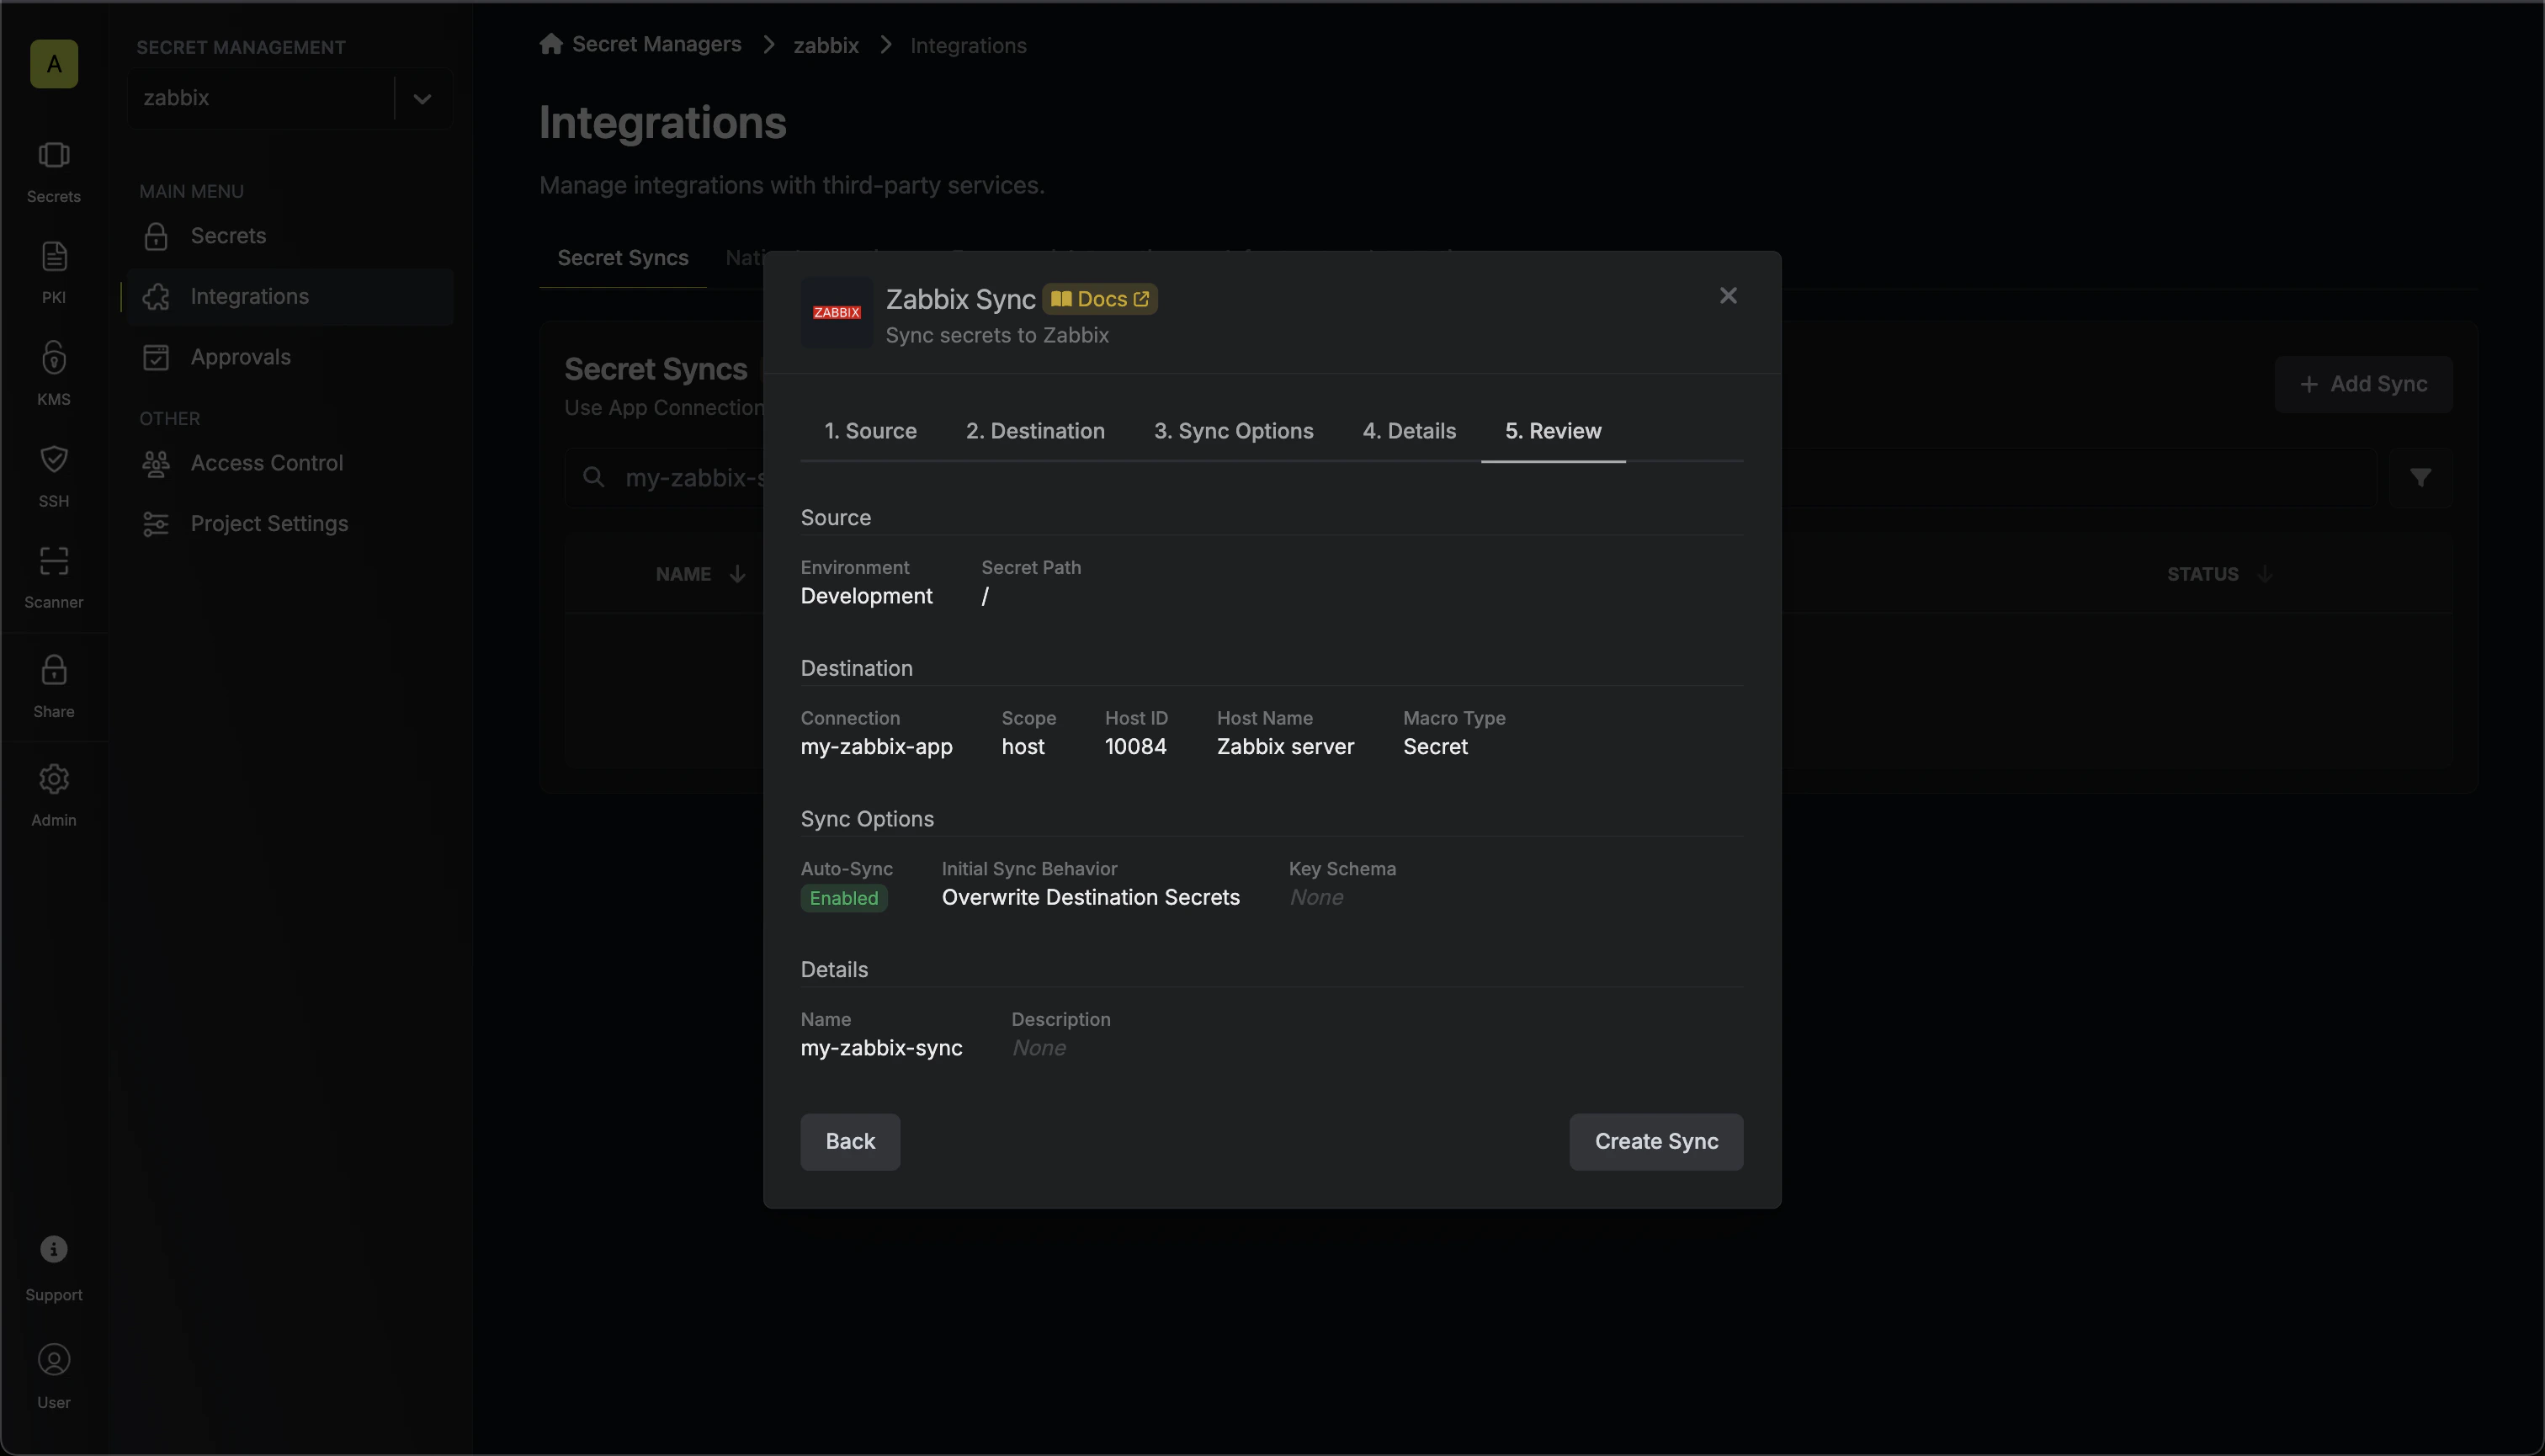Click the Zabbix server host name
Image resolution: width=2545 pixels, height=1456 pixels.
click(x=1285, y=747)
